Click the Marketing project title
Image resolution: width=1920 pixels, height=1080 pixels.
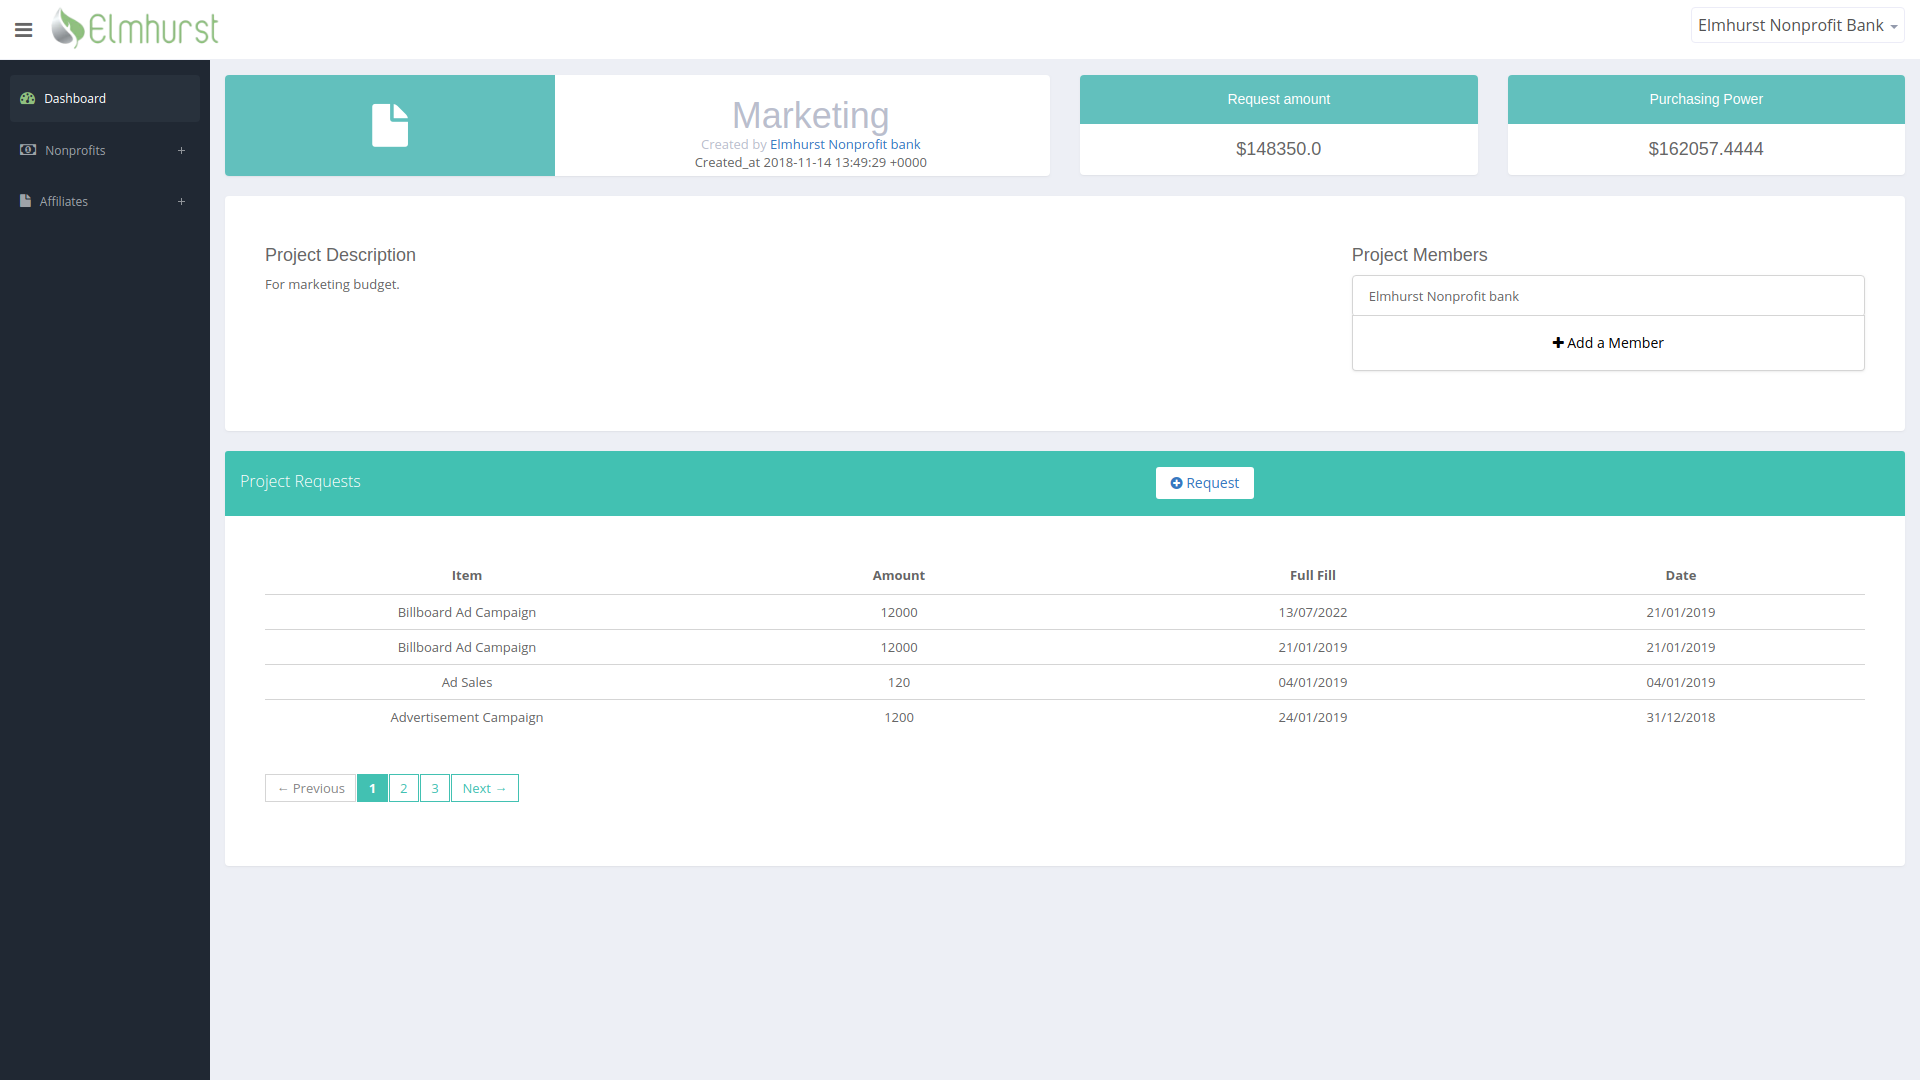[810, 115]
